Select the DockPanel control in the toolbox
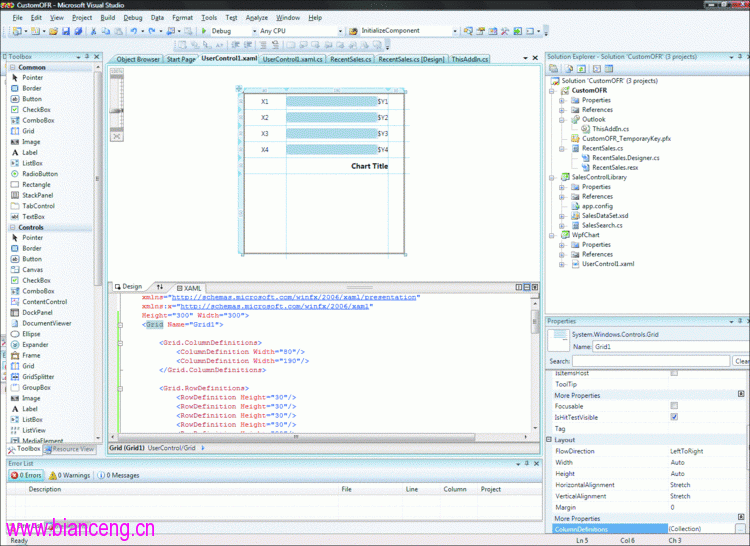Screen dimensions: 750x546 [37, 313]
